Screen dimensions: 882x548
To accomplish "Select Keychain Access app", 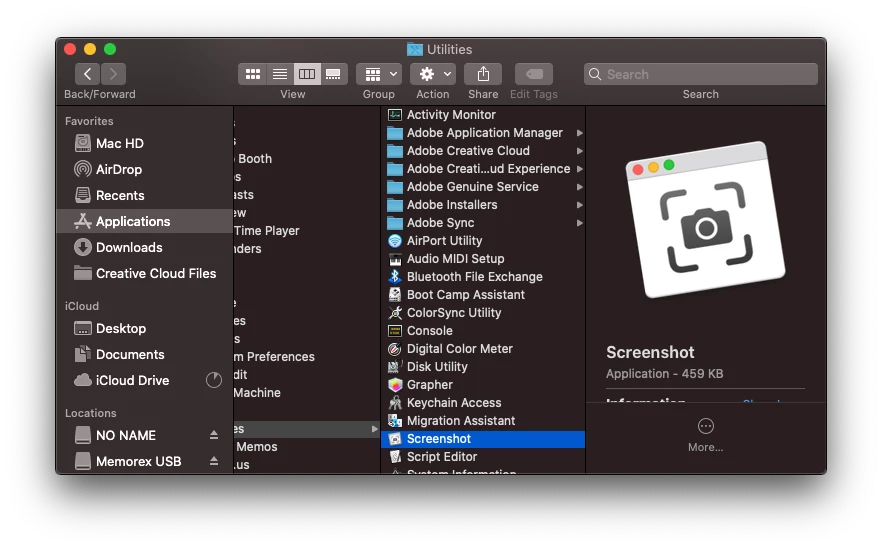I will 483,403.
